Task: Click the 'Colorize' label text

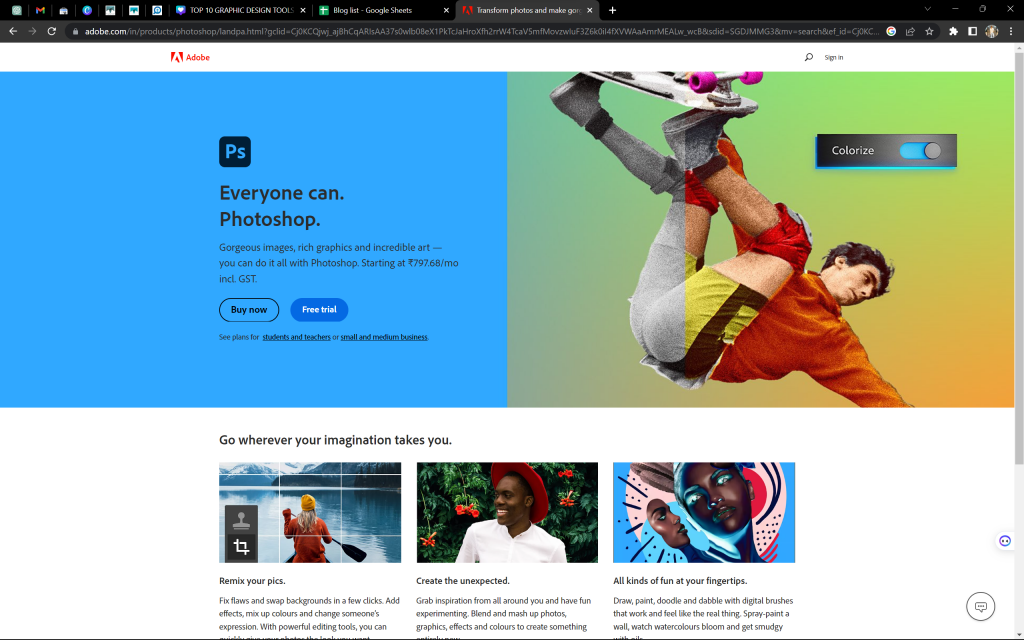Action: click(852, 151)
